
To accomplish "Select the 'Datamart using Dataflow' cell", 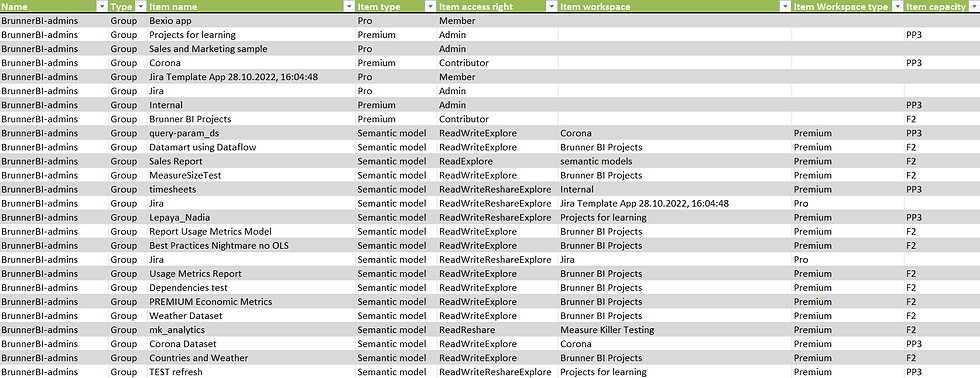I will point(251,147).
